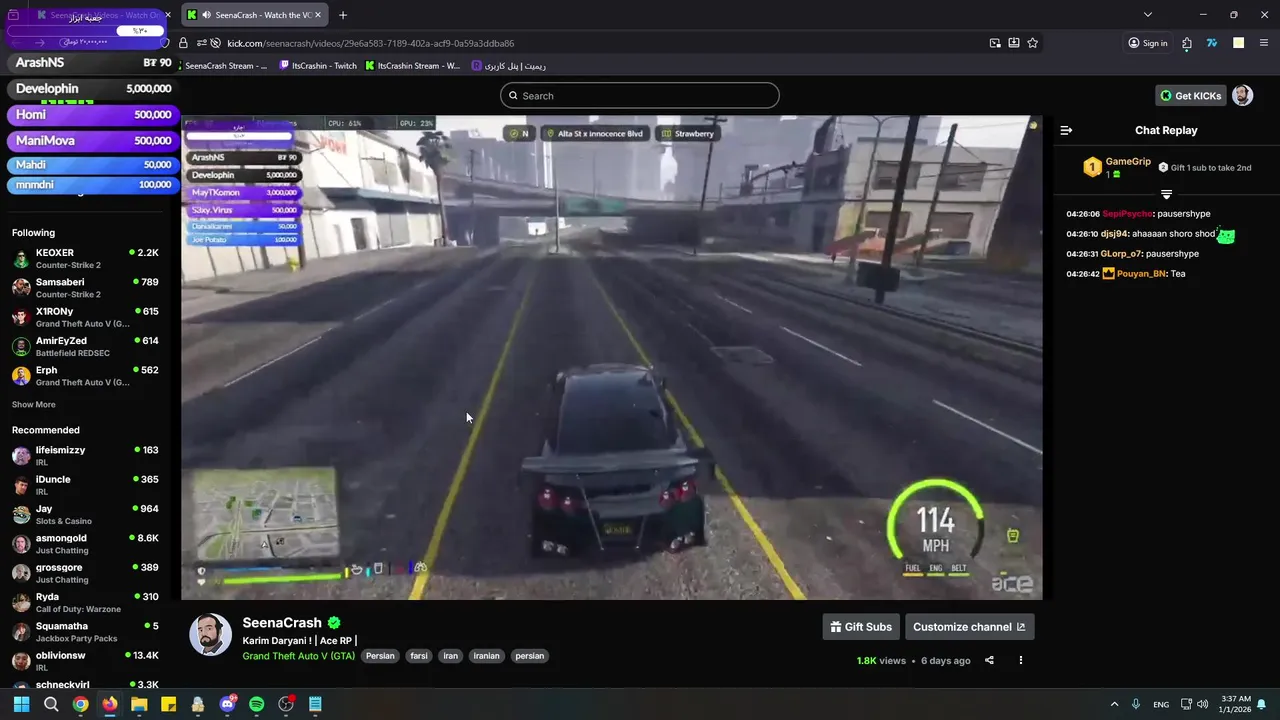1280x720 pixels.
Task: Sign in to the browser account
Action: click(x=1147, y=43)
